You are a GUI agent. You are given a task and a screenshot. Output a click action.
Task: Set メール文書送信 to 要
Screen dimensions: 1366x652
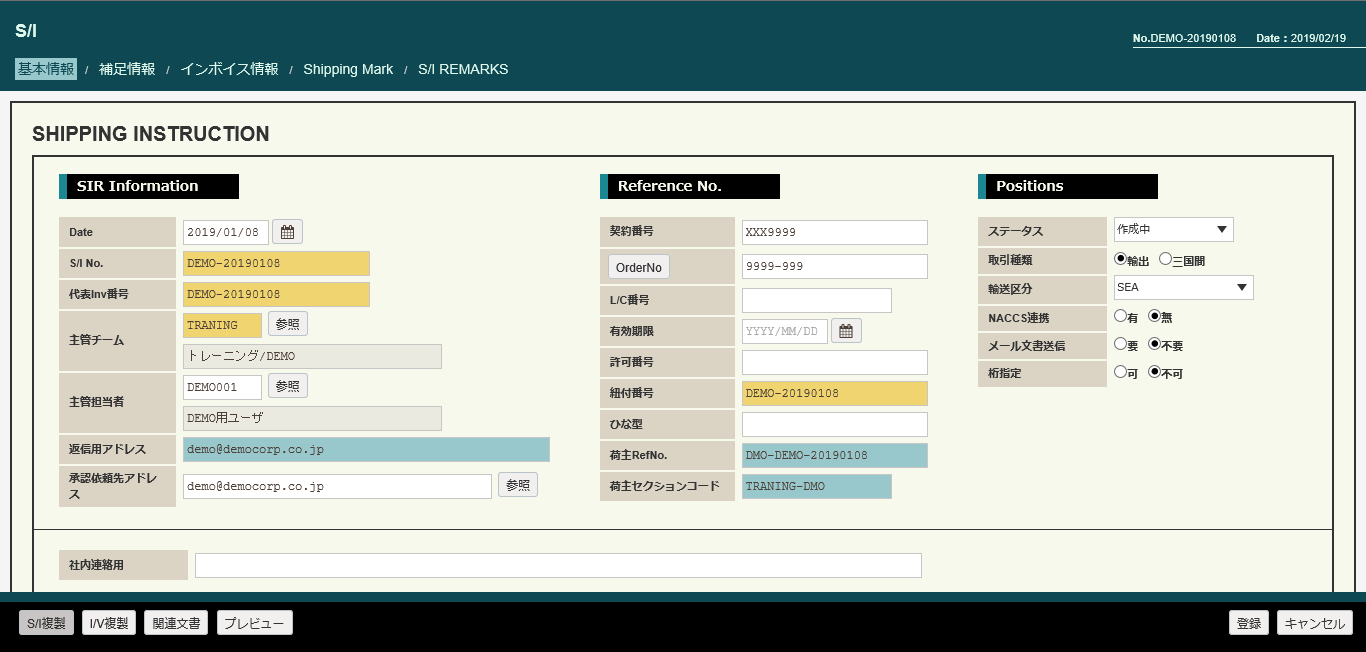1120,344
